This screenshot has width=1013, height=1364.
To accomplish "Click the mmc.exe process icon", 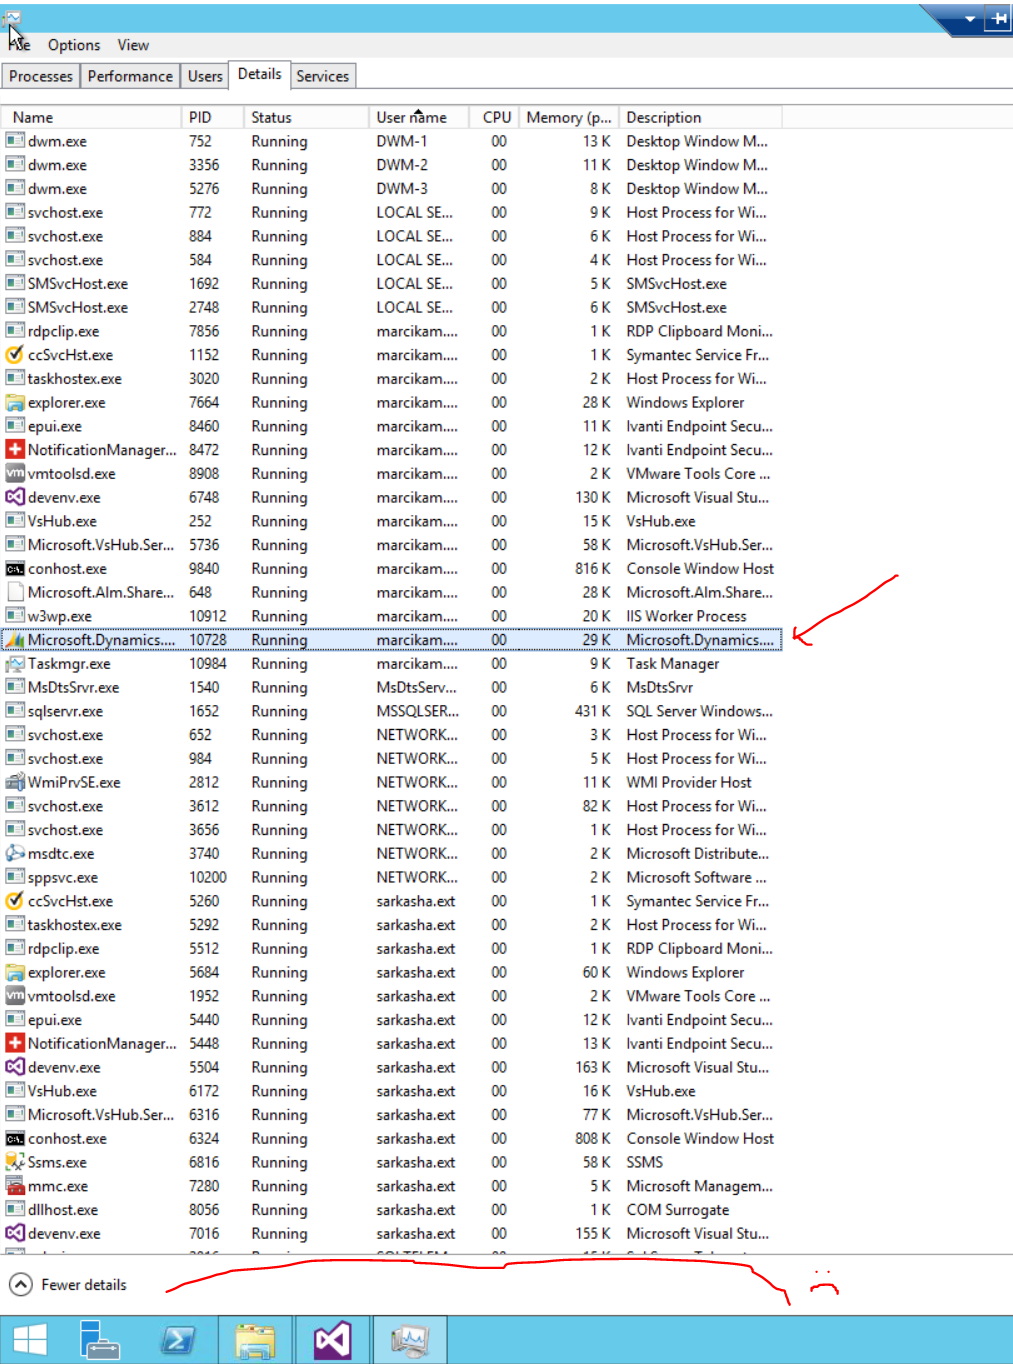I will click(15, 1186).
